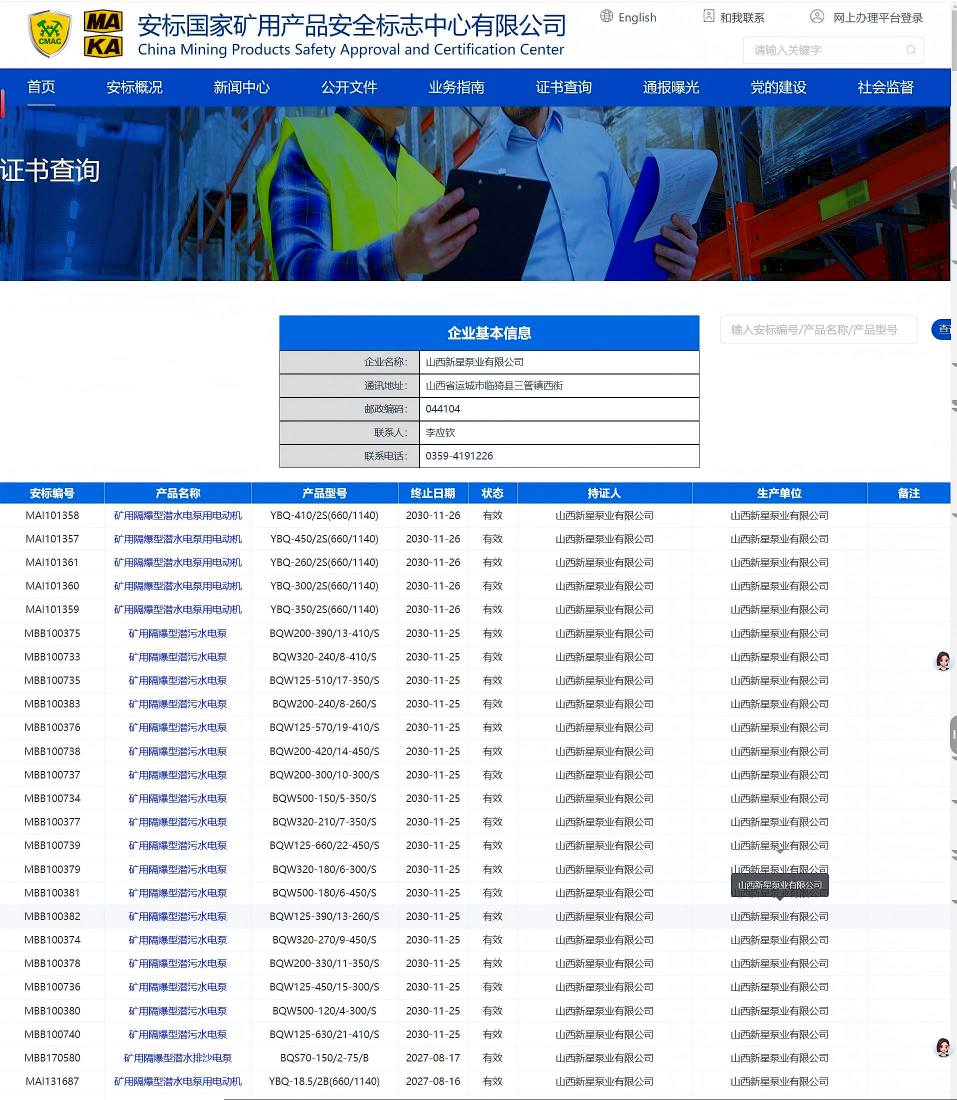The width and height of the screenshot is (957, 1100).
Task: Click the blue 查询 search button
Action: 943,329
